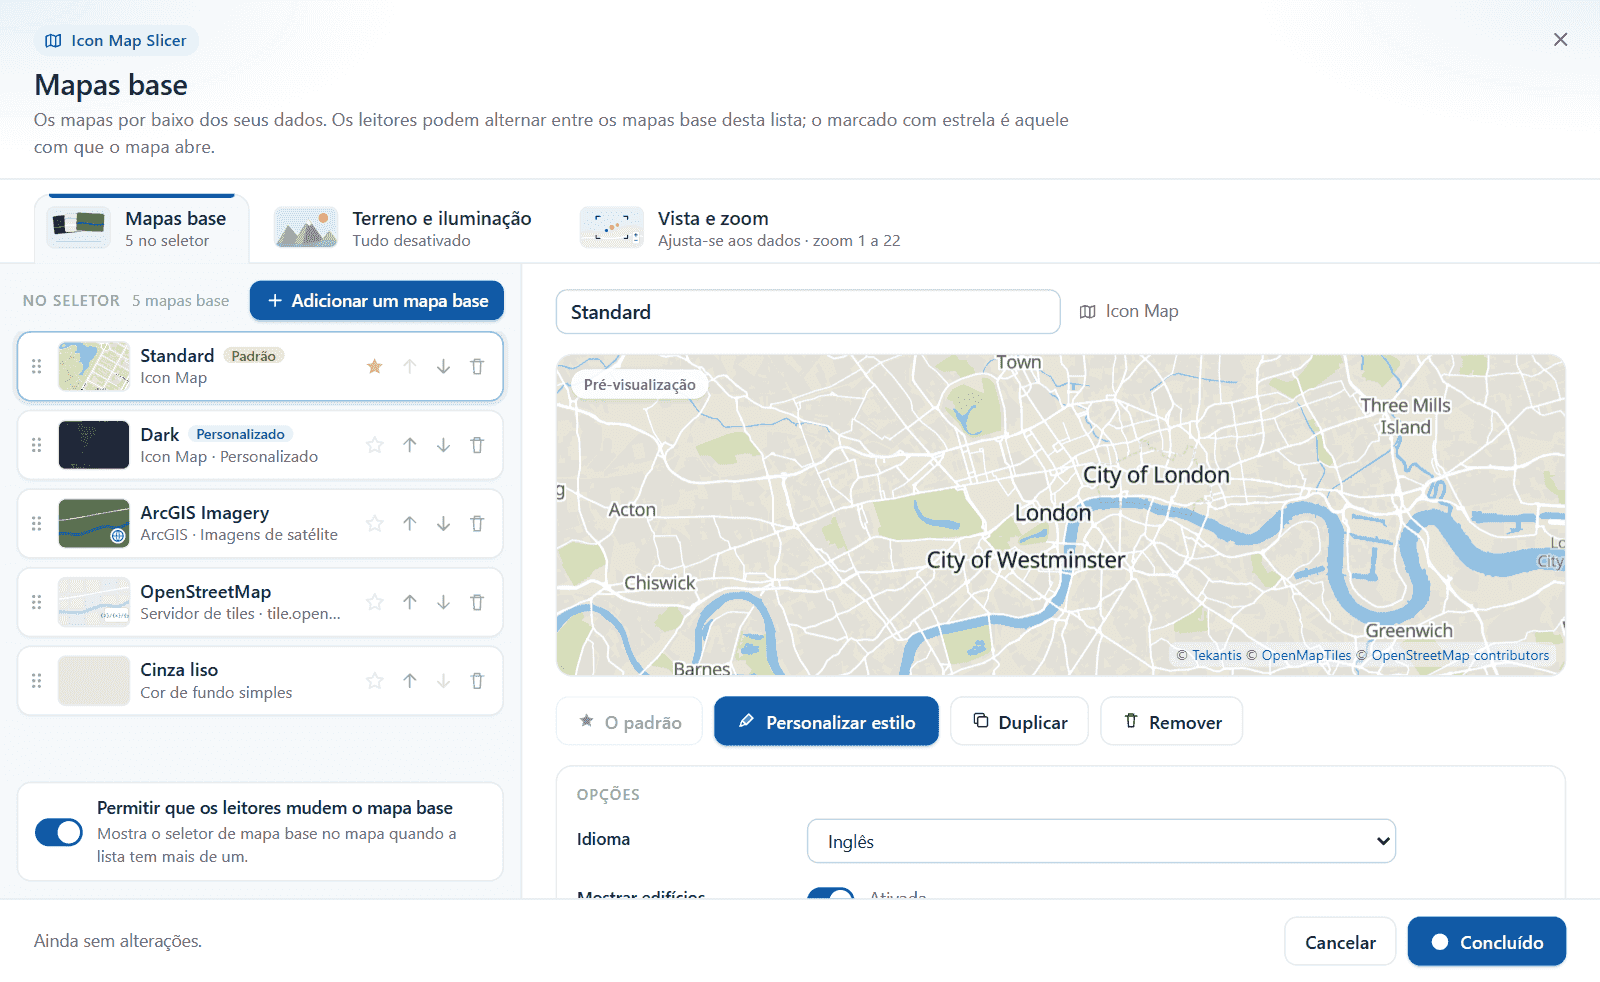Open the Idioma dropdown
This screenshot has width=1600, height=982.
tap(1101, 841)
